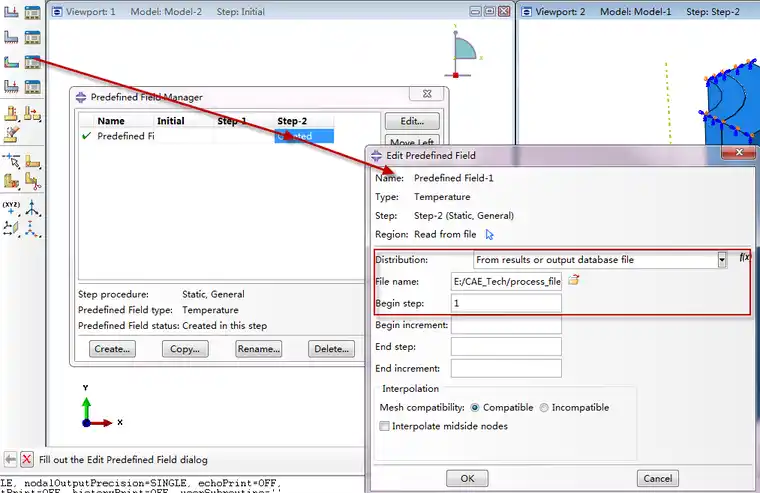Open the Boundary Condition Manager icon

[32, 37]
